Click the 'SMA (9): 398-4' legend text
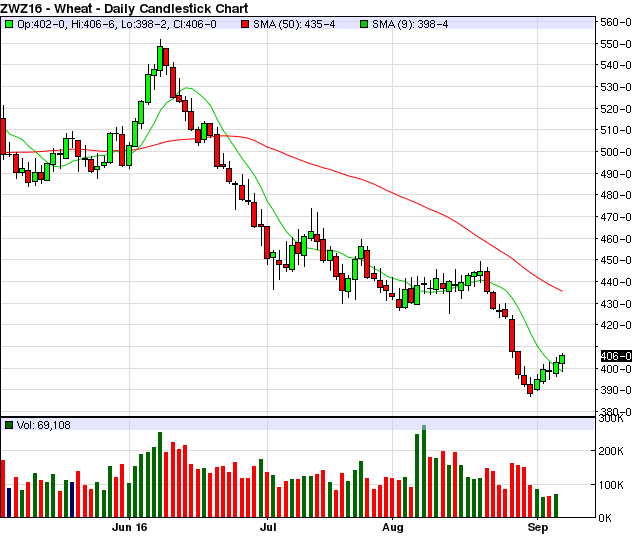Viewport: 640px width, 536px height. coord(410,24)
